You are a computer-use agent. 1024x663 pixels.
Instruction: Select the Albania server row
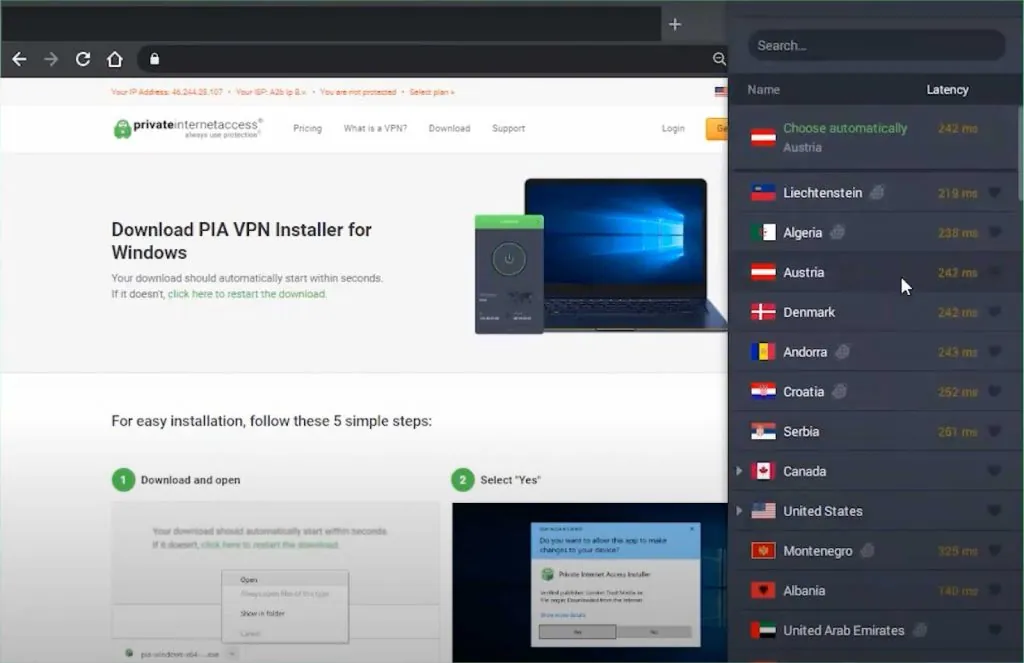(x=875, y=590)
